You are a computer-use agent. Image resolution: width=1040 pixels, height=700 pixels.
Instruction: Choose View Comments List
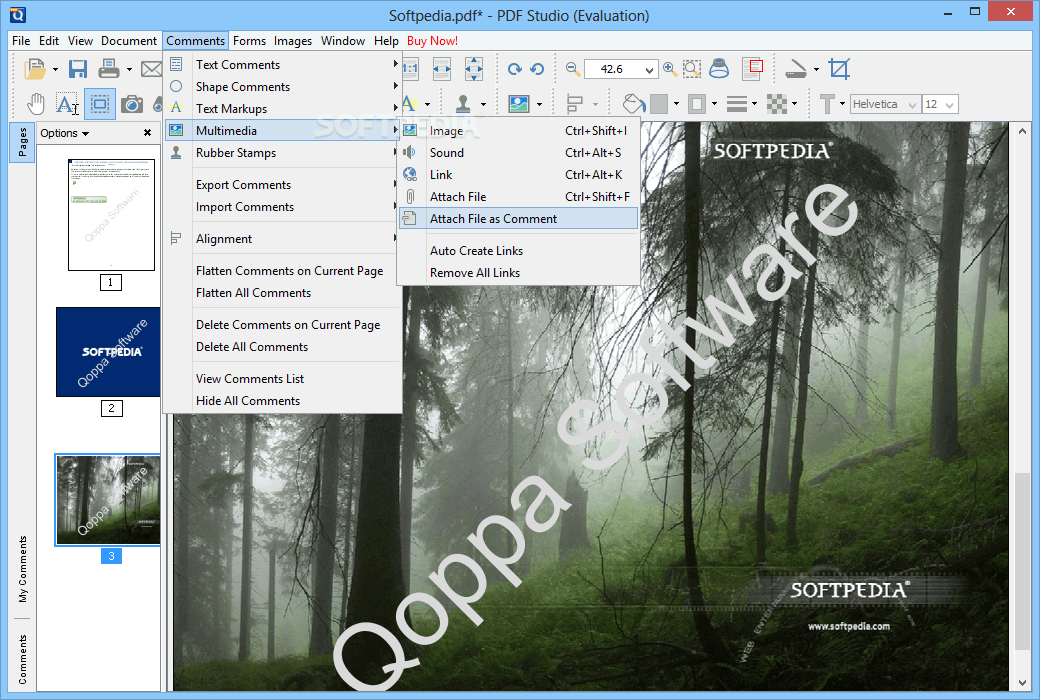click(283, 379)
